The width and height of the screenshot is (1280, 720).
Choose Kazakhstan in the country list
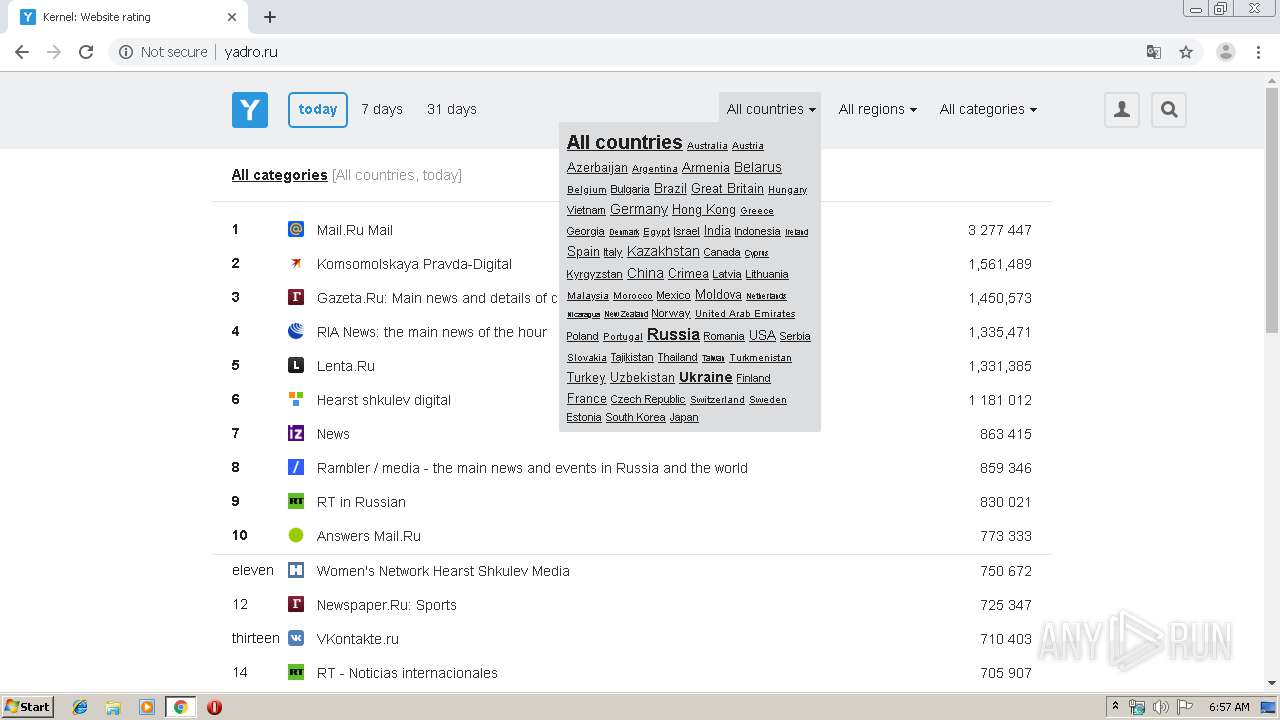click(663, 251)
